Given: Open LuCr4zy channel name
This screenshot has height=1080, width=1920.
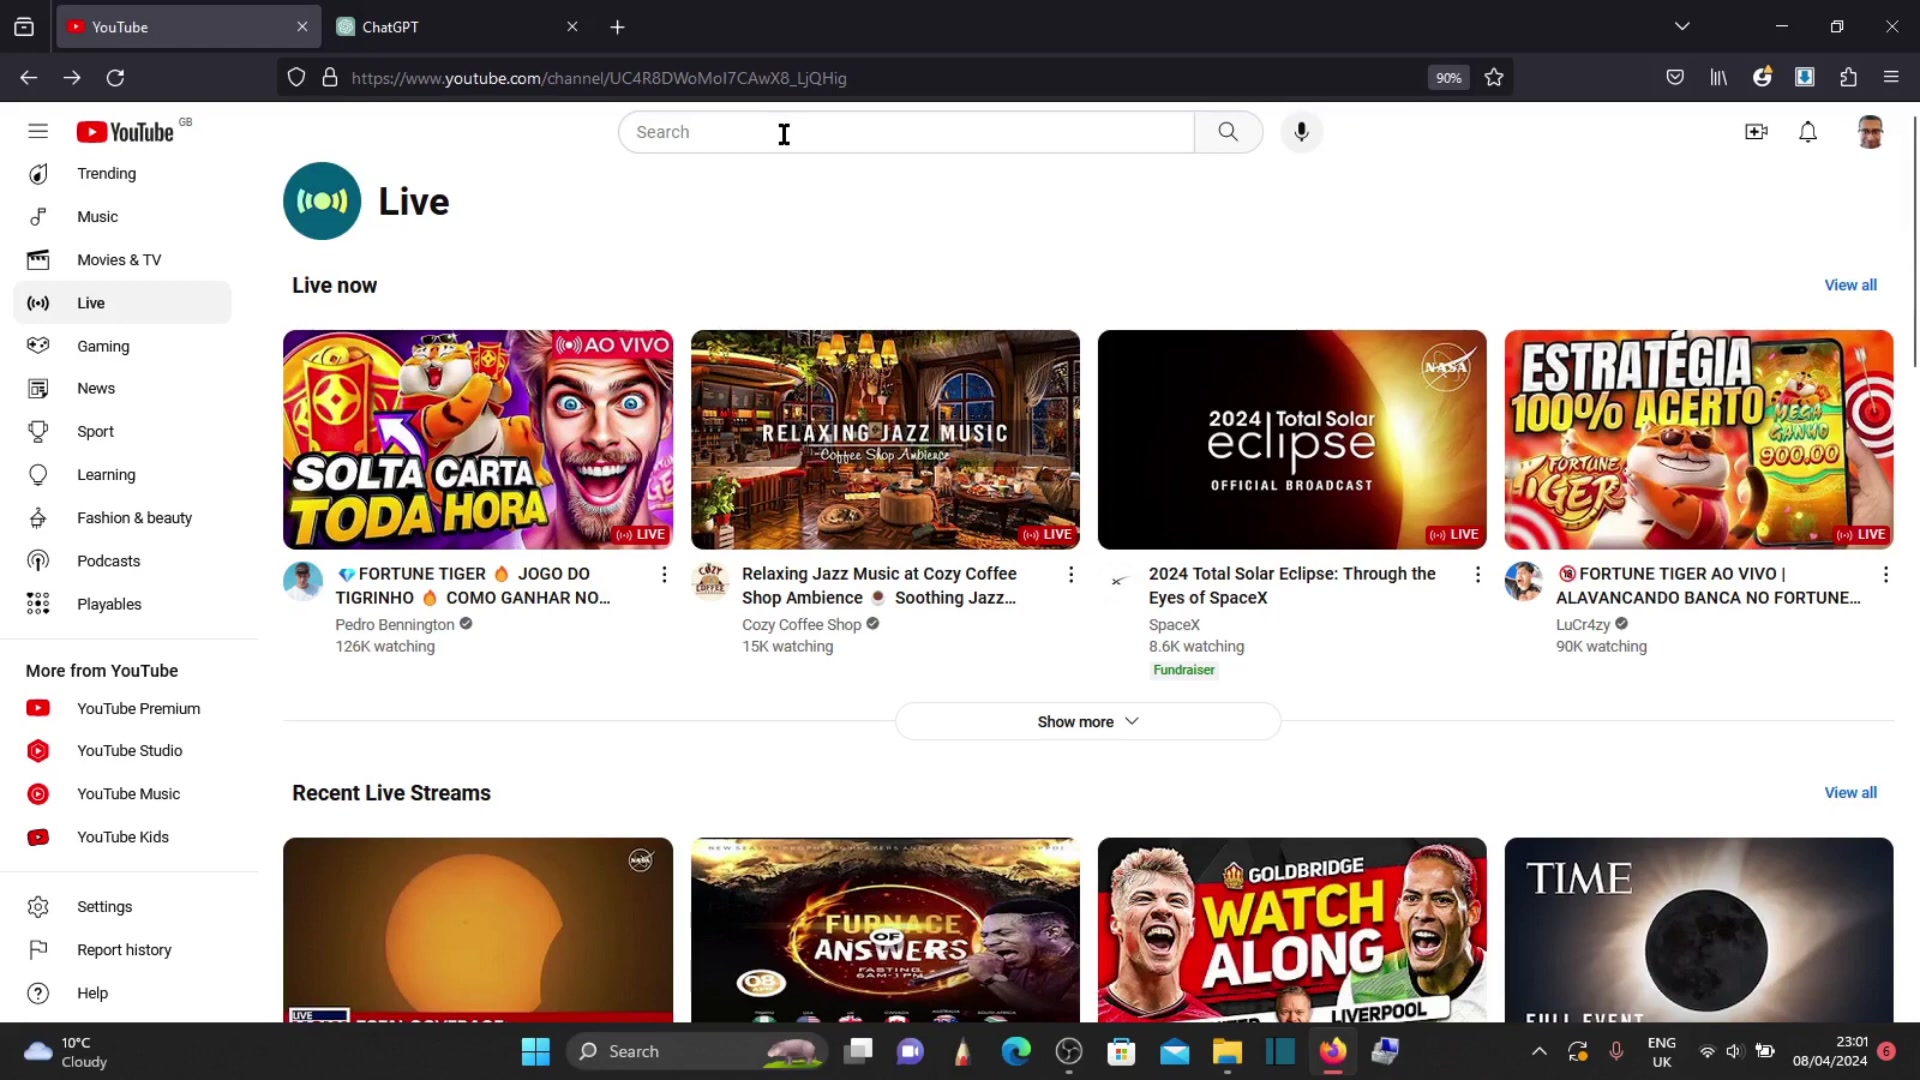Looking at the screenshot, I should click(x=1583, y=624).
